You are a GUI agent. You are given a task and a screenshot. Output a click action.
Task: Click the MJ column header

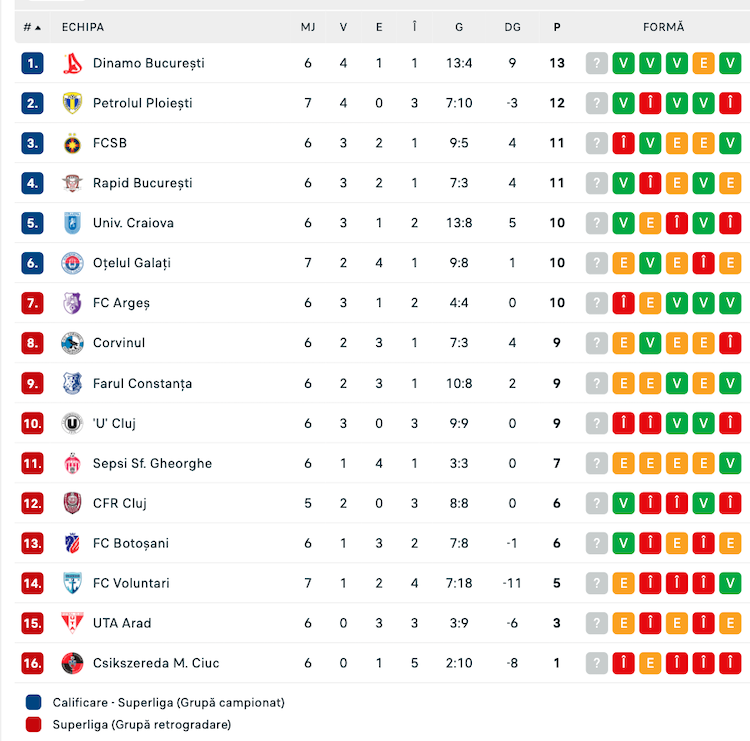coord(308,27)
